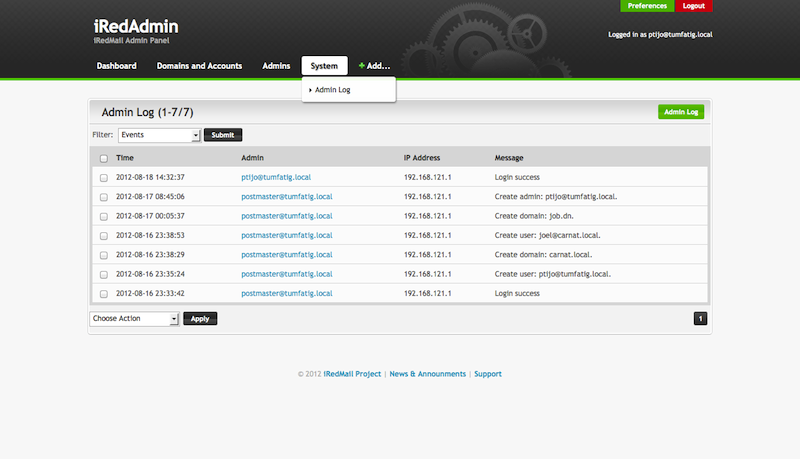800x459 pixels.
Task: Click timestamp 2012-08-17 08:45:06
Action: pyautogui.click(x=151, y=197)
